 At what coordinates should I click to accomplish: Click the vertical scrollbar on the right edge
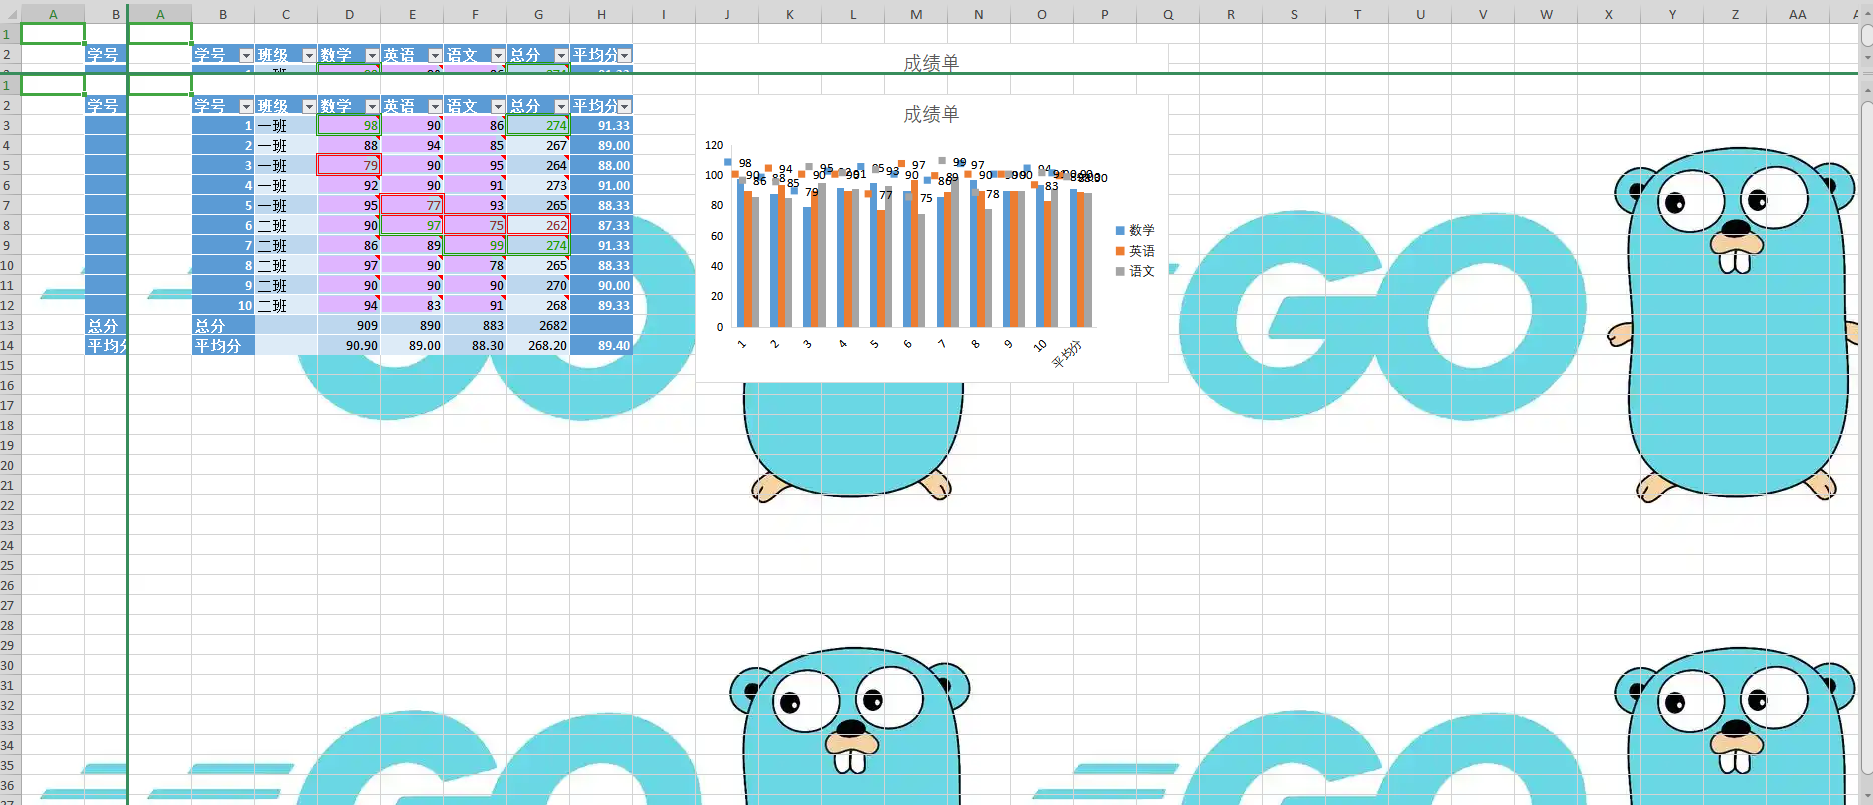click(x=1866, y=400)
